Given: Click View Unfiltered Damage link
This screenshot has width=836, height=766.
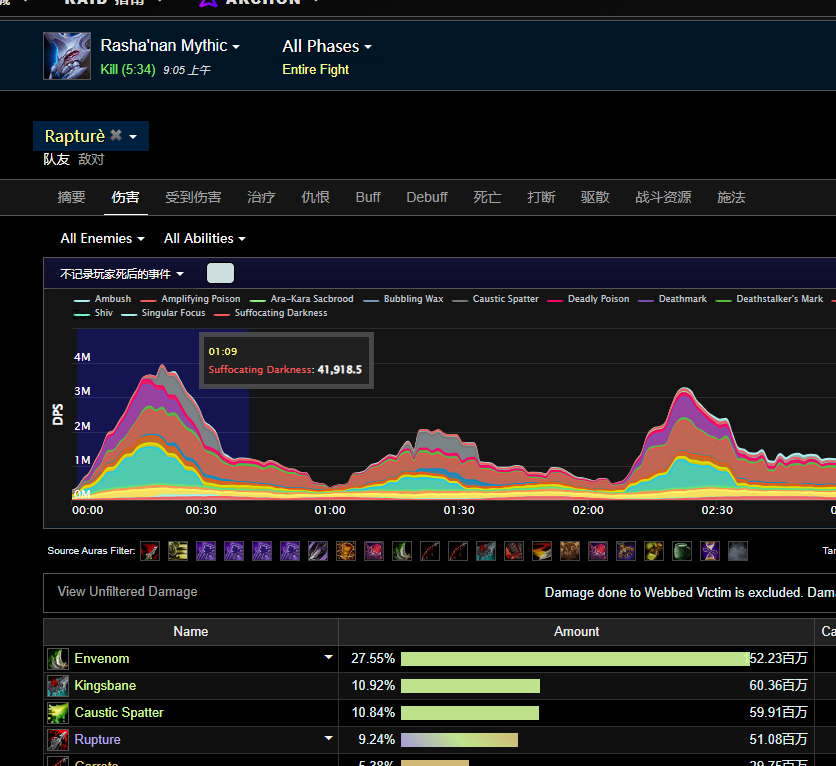Looking at the screenshot, I should point(127,592).
